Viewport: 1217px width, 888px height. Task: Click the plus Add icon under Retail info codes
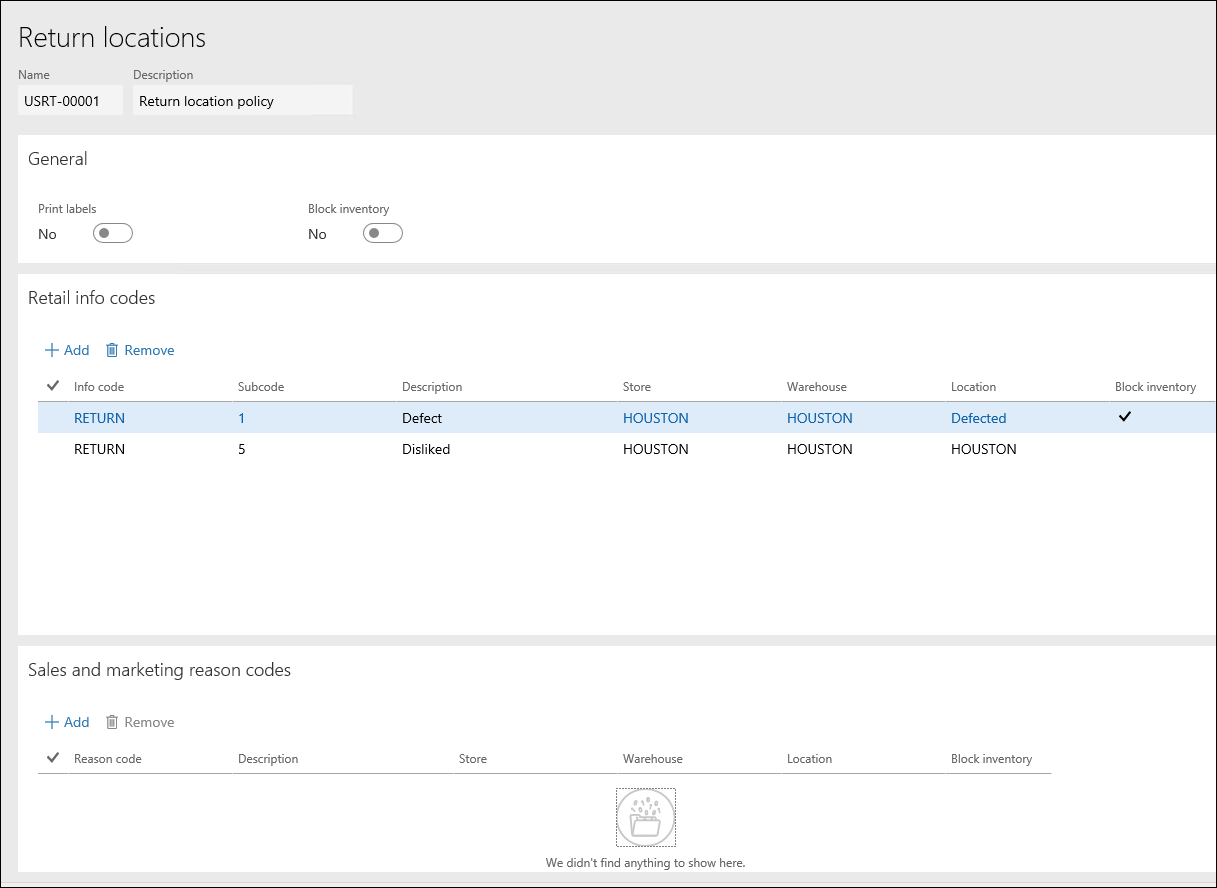pyautogui.click(x=52, y=350)
